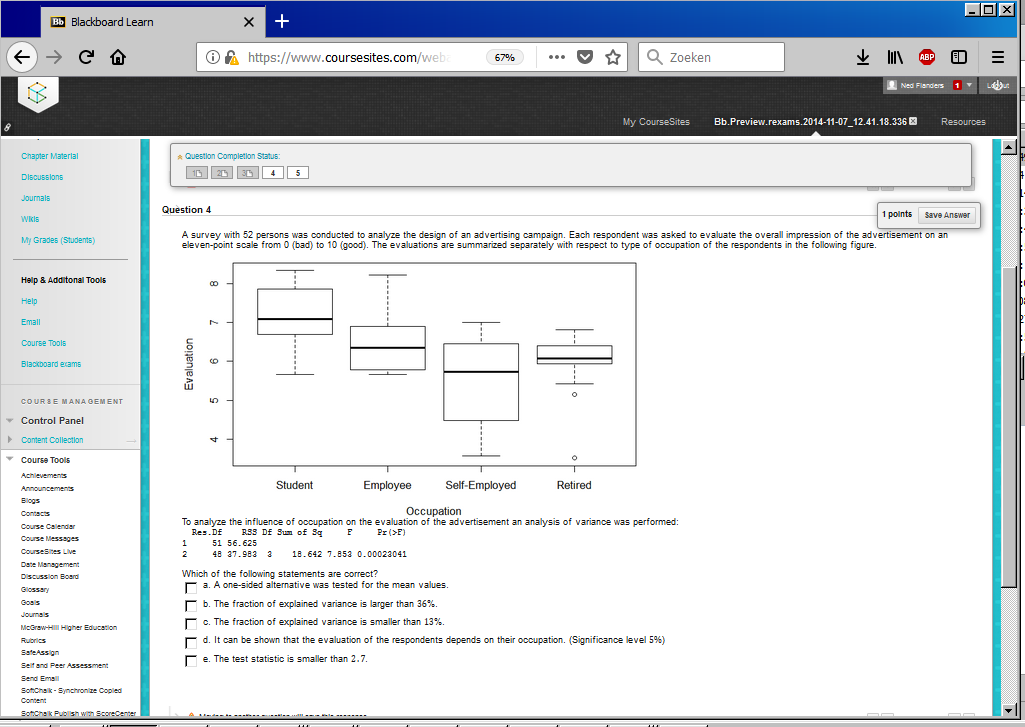Check option a one-sided alternative
Screen dimensions: 1025x727
(x=191, y=588)
